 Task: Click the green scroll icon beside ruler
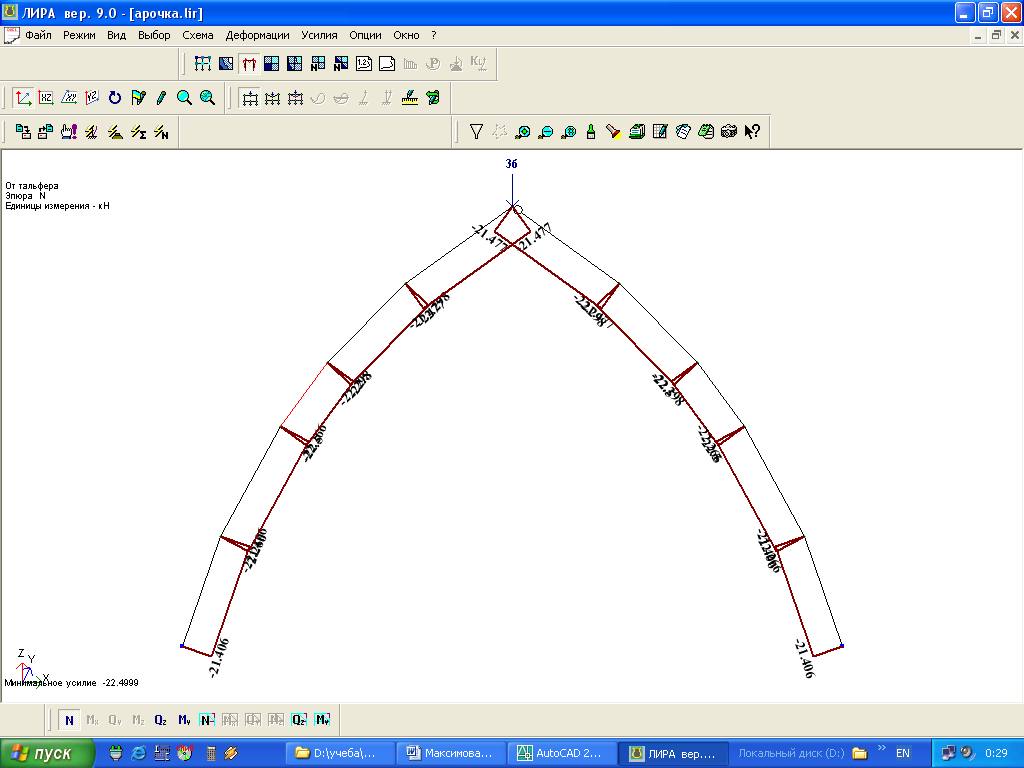point(432,98)
